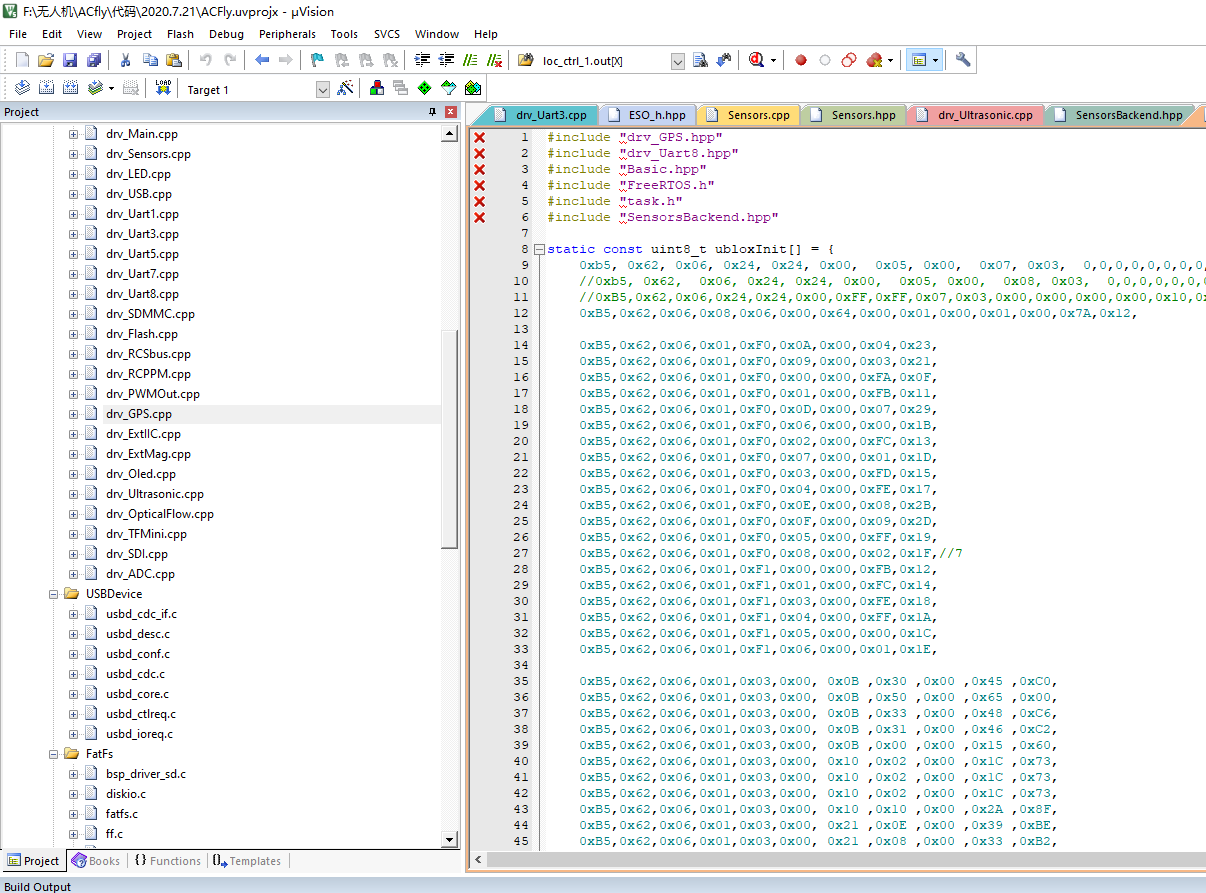Viewport: 1206px width, 893px height.
Task: Toggle the Project panel auto-hide pin
Action: click(x=433, y=112)
